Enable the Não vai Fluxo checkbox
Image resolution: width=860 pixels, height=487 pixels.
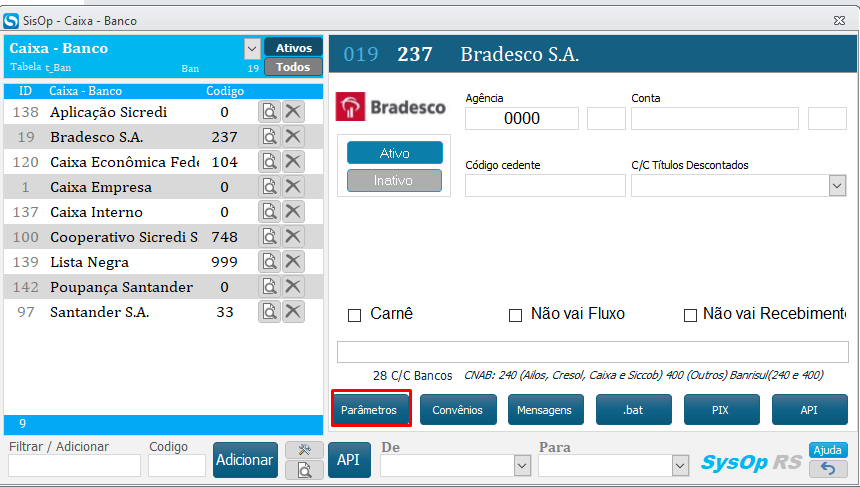click(516, 315)
